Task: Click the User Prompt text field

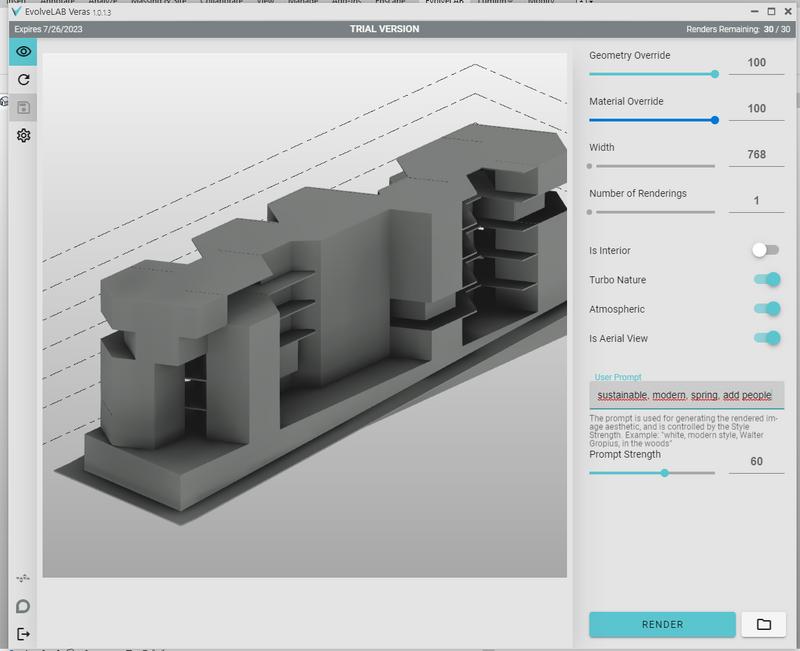Action: 686,395
